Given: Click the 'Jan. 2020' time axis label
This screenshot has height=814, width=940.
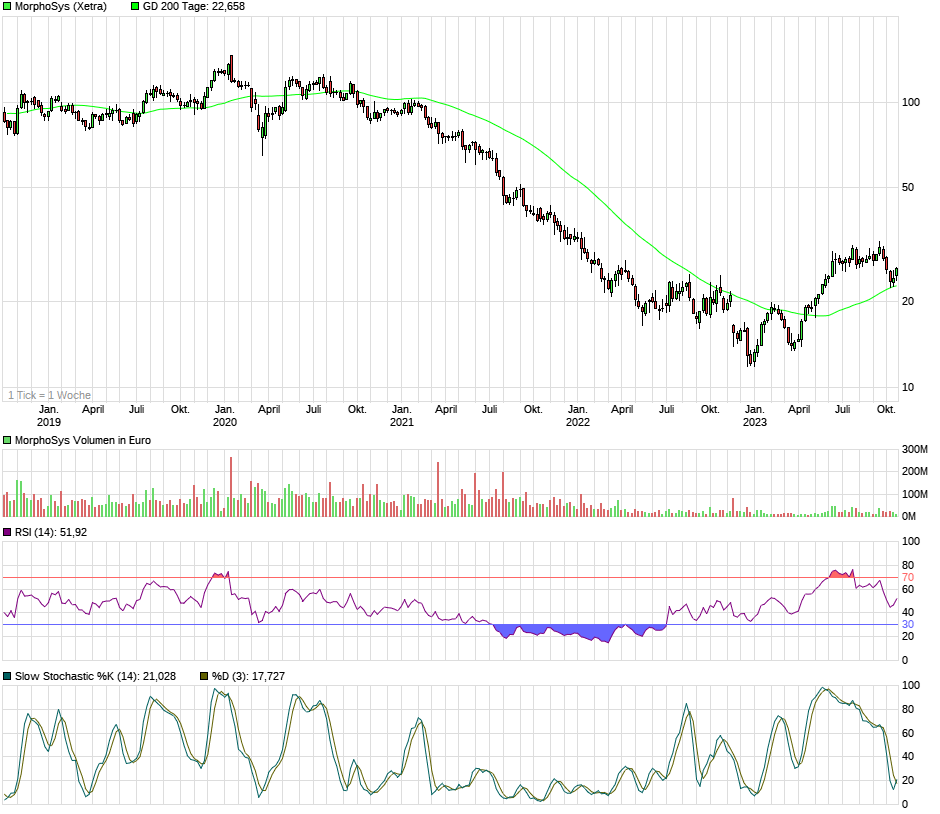Looking at the screenshot, I should [x=225, y=415].
